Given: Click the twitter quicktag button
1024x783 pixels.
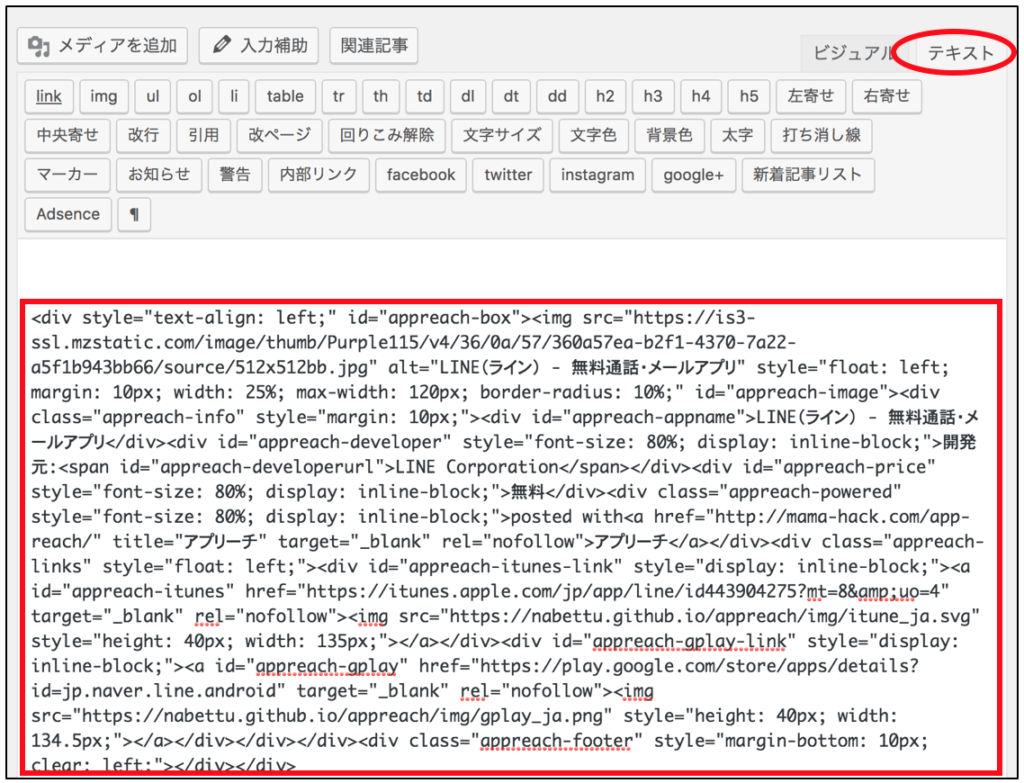Looking at the screenshot, I should coord(508,175).
